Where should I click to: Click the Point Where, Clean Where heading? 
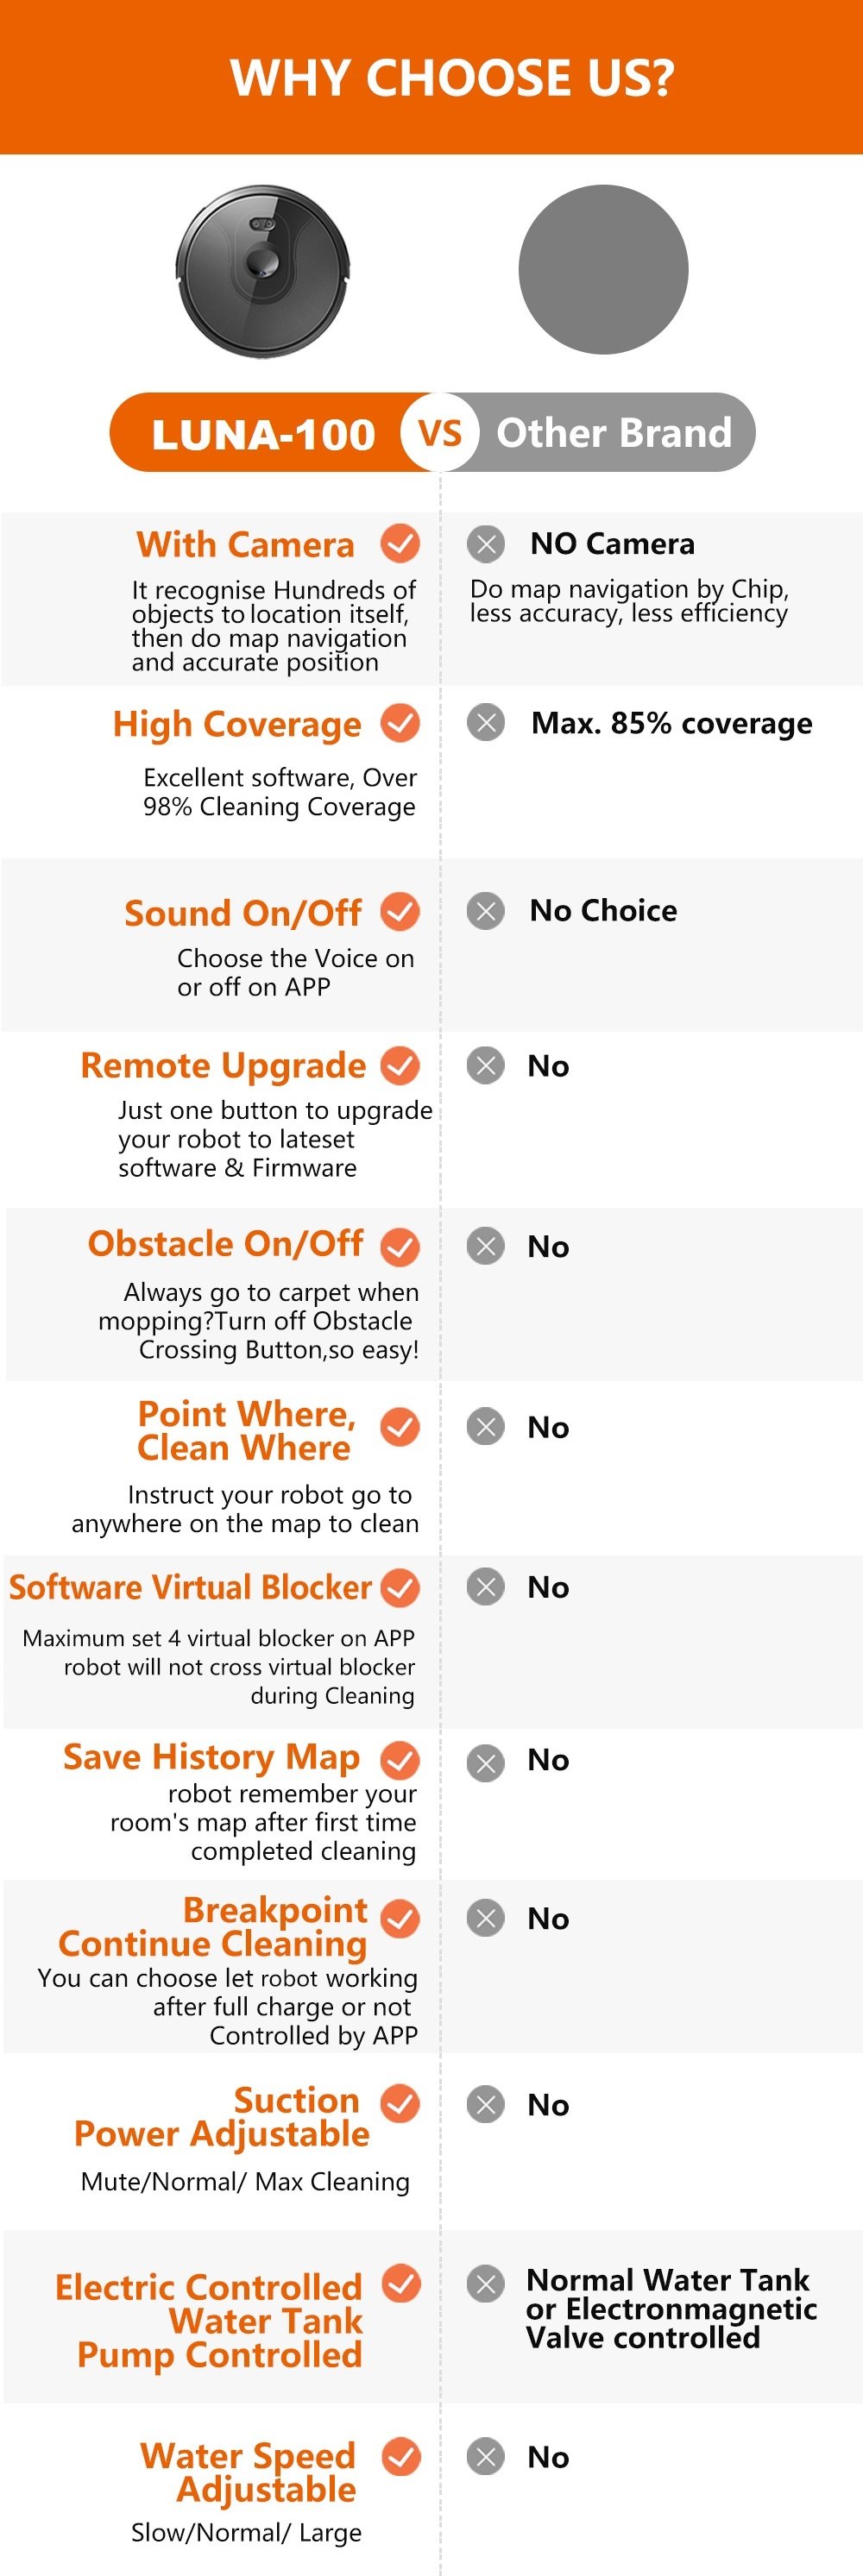coord(246,1430)
